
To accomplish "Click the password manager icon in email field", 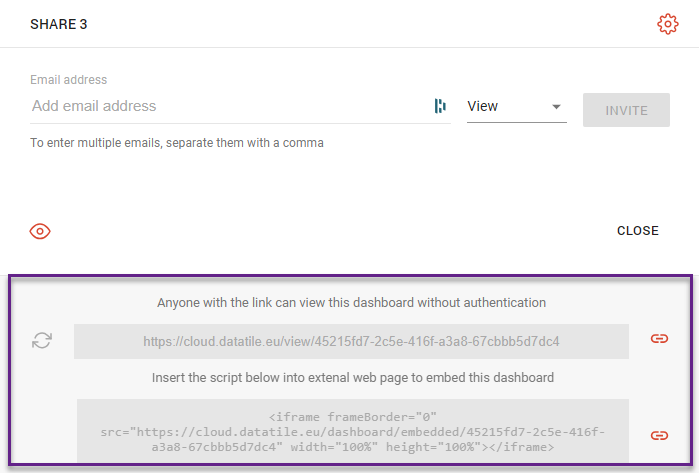I will tap(440, 106).
